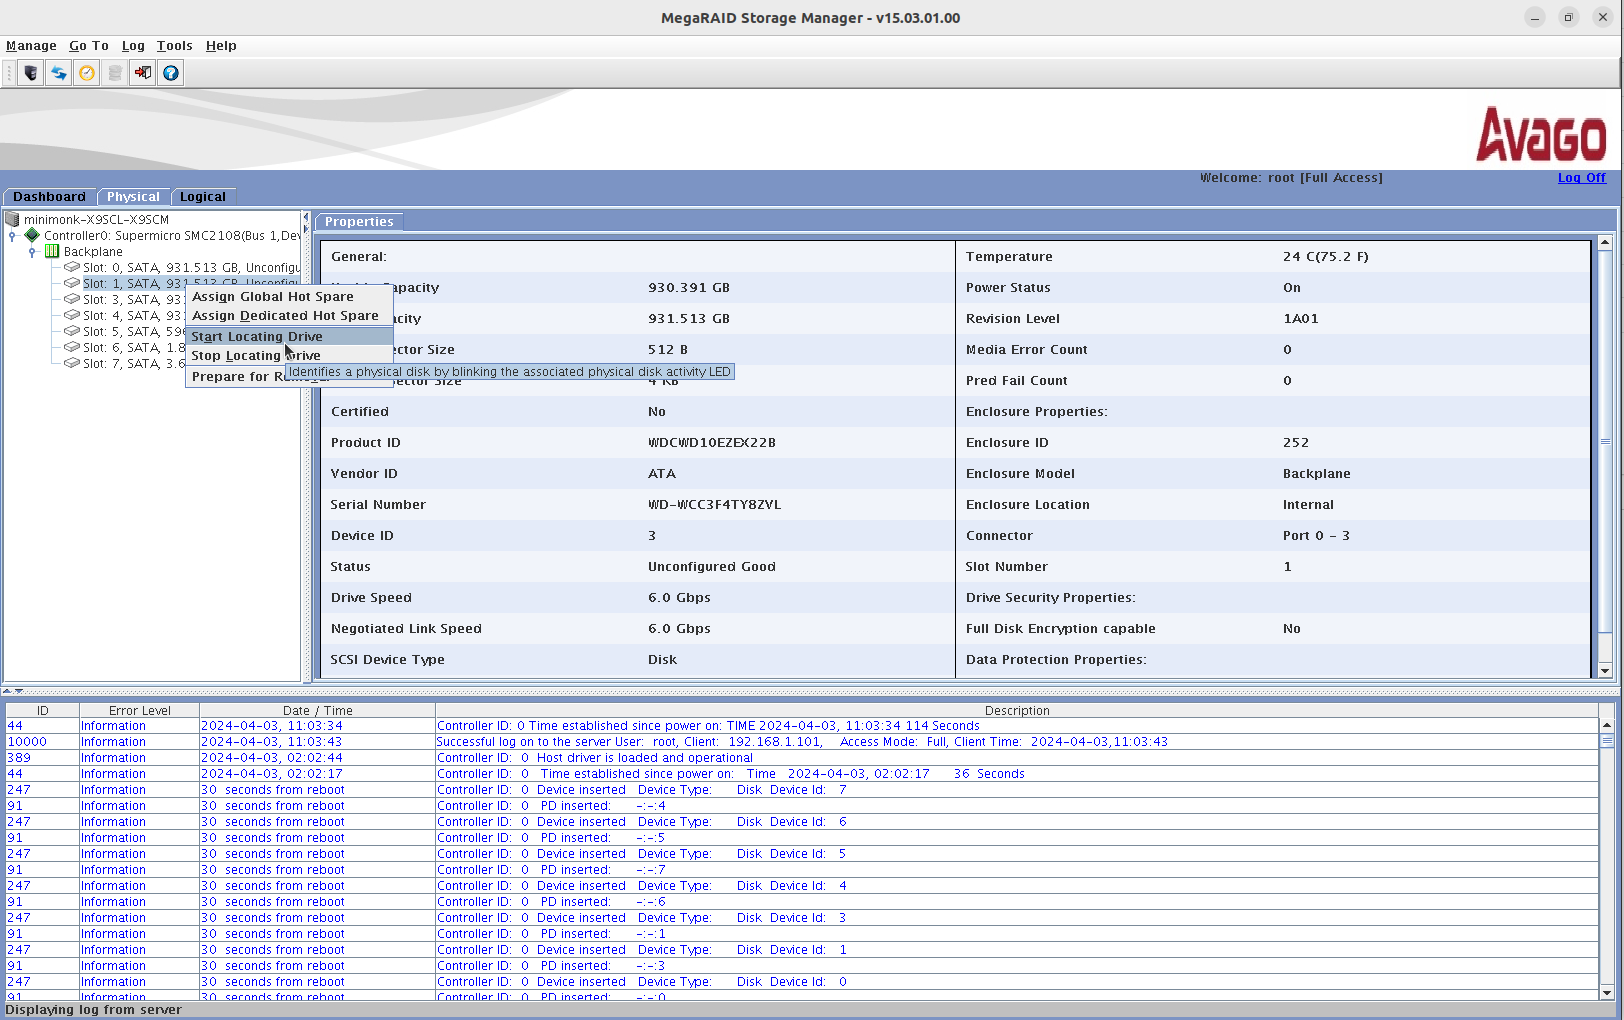Switch to the Physical tab
Screen dimensions: 1624x1020
coord(134,197)
